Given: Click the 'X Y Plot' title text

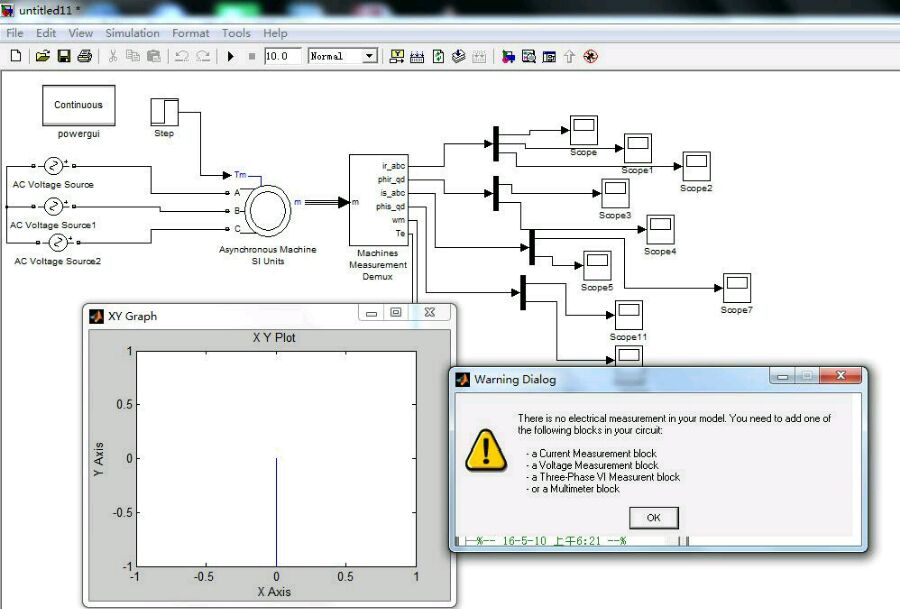Looking at the screenshot, I should point(274,338).
